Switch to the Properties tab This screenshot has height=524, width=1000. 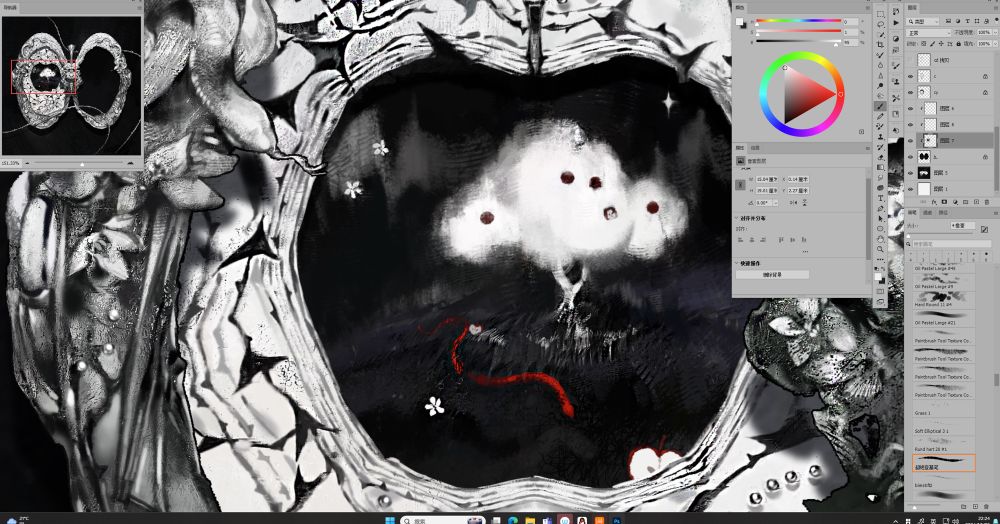[740, 148]
